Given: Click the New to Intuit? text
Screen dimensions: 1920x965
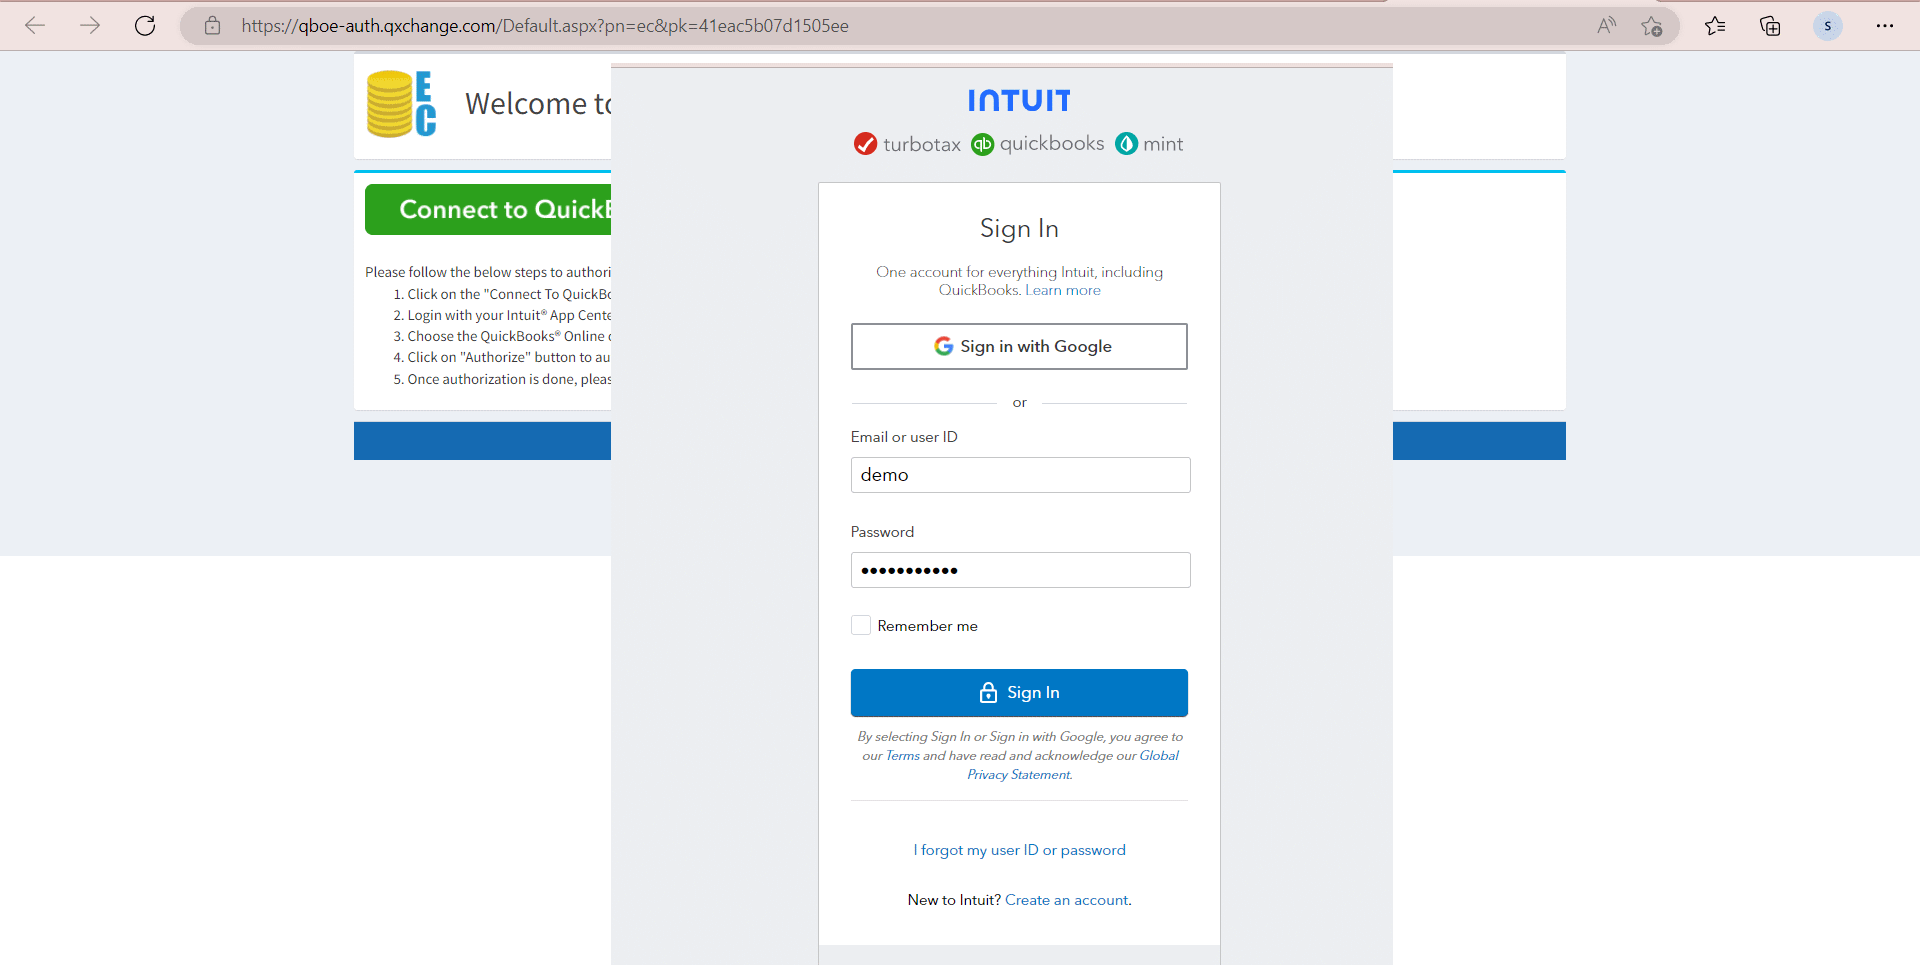Looking at the screenshot, I should click(954, 900).
